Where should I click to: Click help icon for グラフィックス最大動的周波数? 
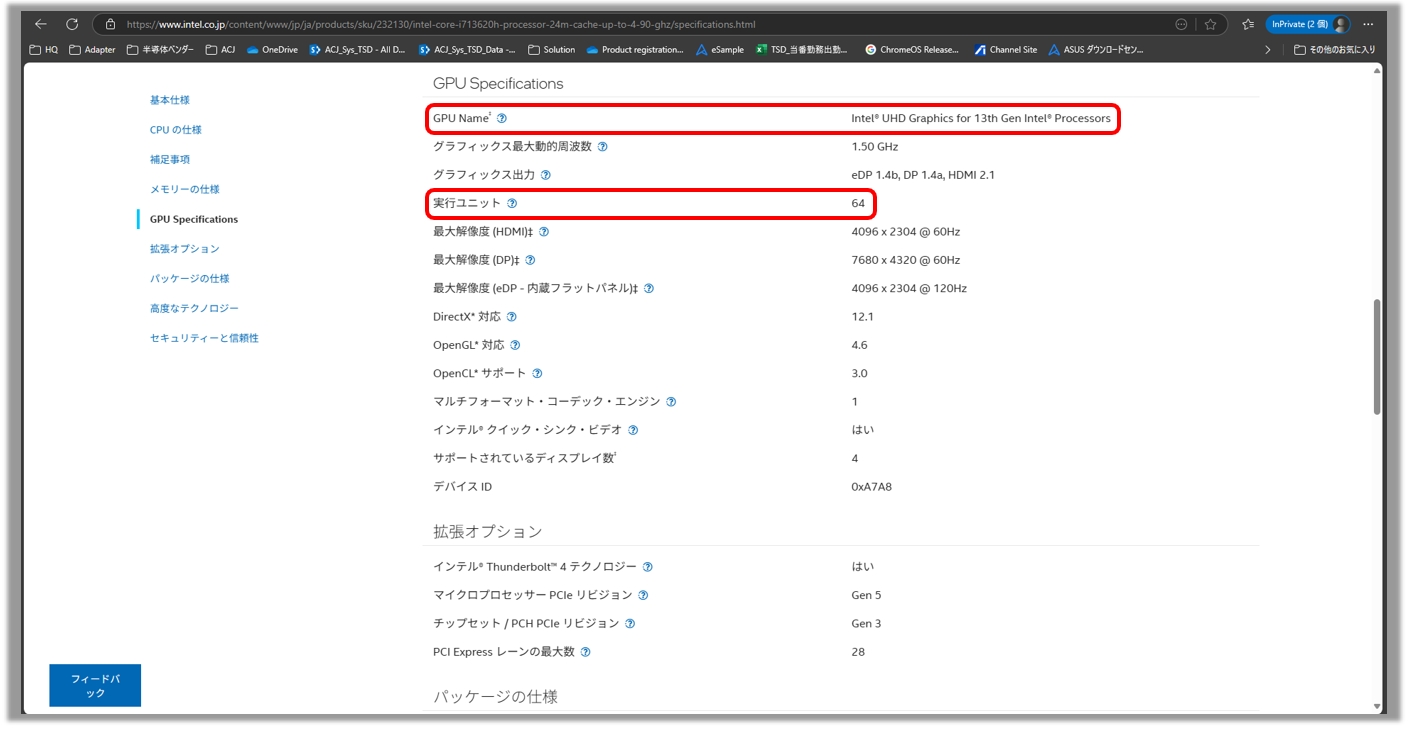tap(602, 146)
